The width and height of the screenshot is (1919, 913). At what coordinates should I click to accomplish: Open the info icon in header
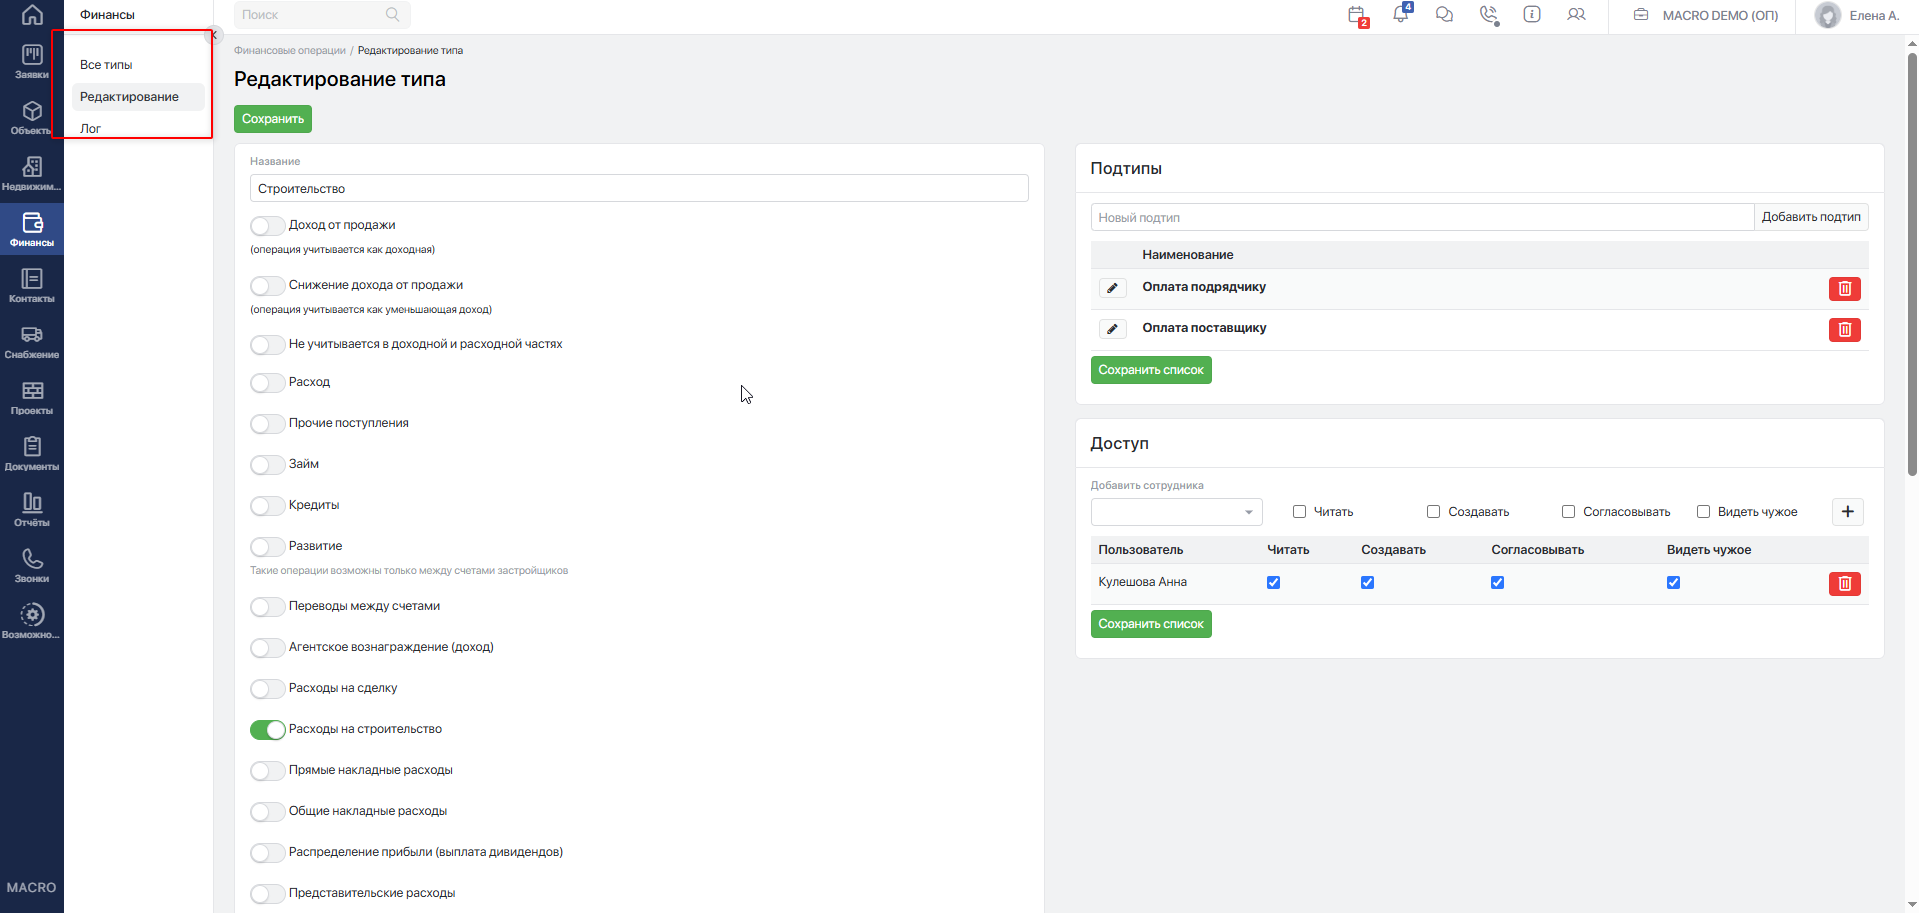[1532, 15]
